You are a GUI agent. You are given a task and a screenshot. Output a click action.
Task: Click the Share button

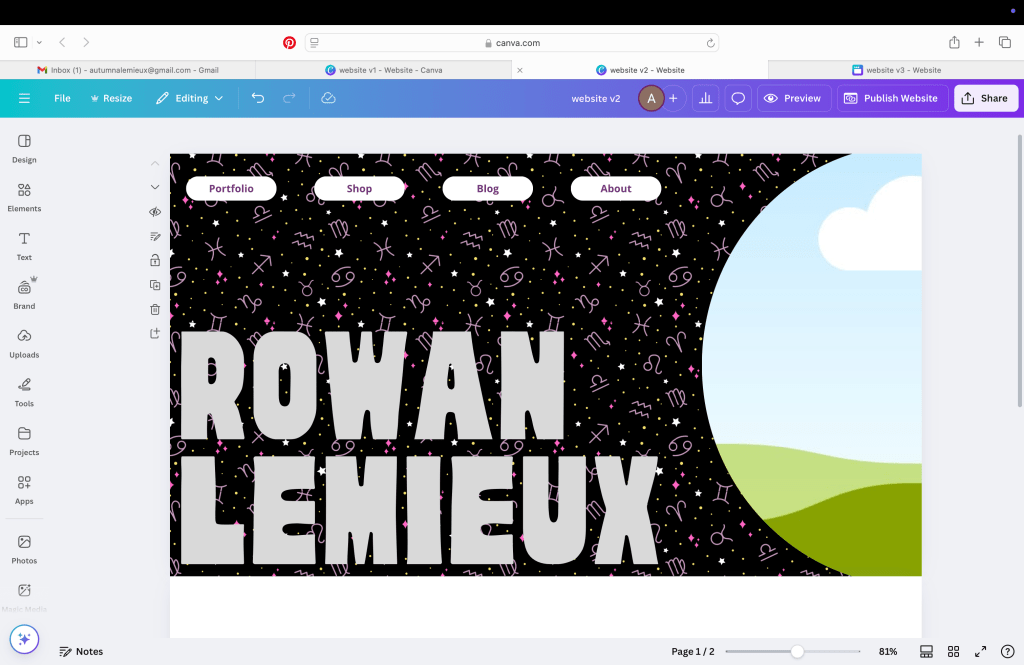(x=985, y=98)
